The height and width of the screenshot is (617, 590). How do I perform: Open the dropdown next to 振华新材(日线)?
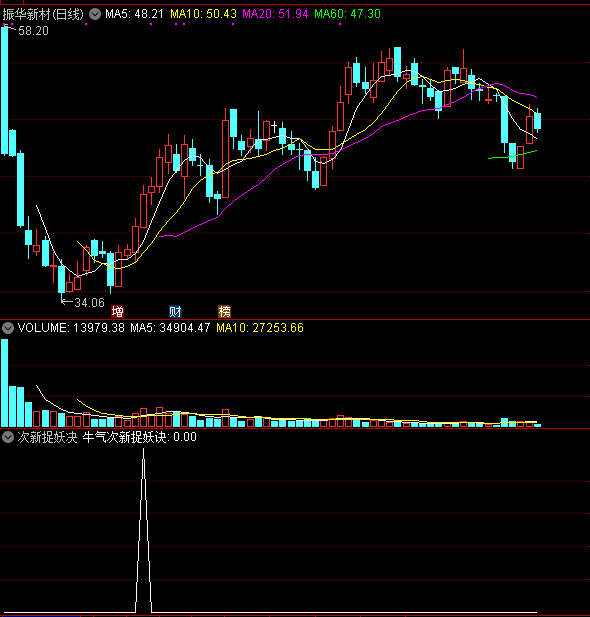tap(94, 14)
